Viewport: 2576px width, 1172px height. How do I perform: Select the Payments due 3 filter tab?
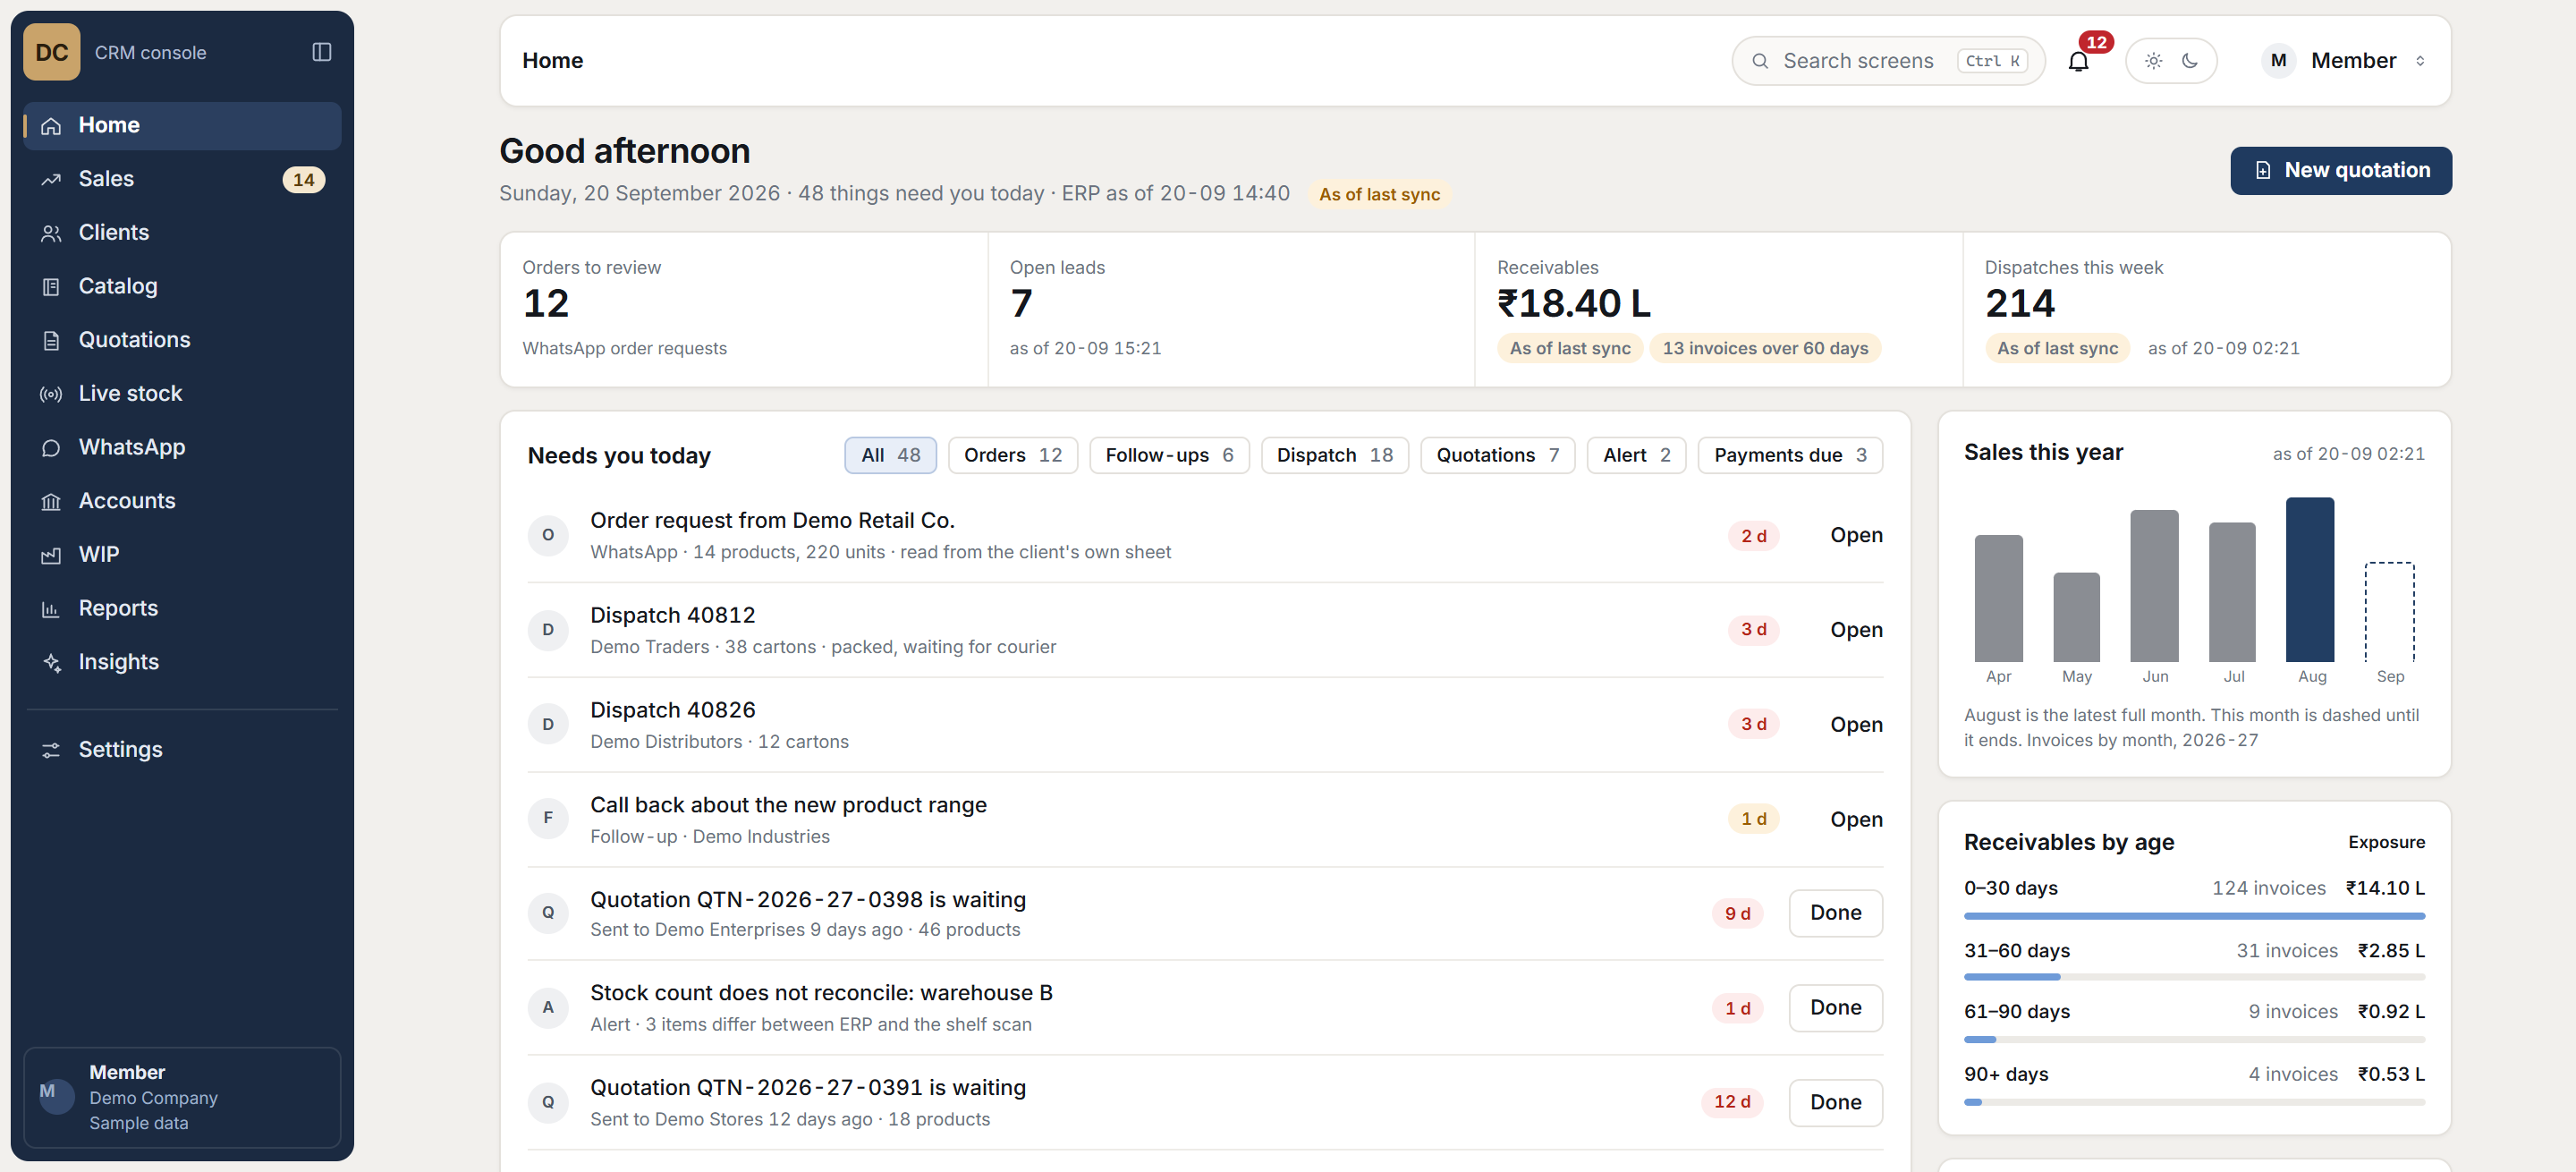click(1790, 455)
